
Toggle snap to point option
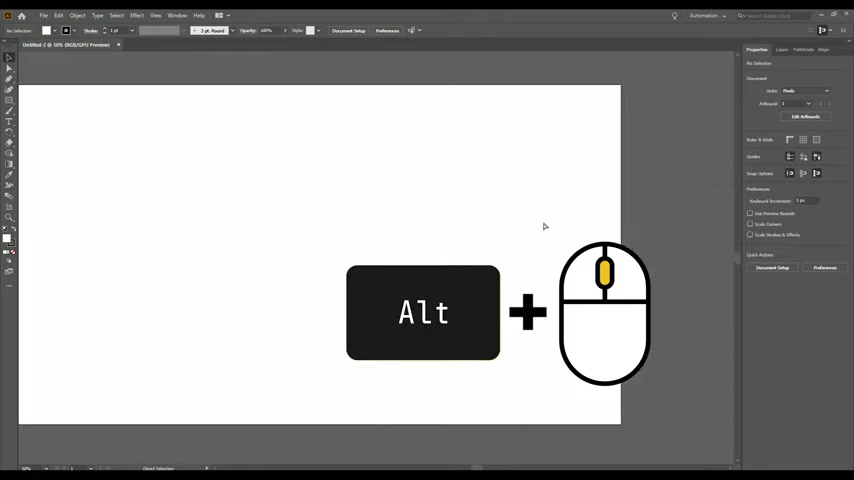790,173
